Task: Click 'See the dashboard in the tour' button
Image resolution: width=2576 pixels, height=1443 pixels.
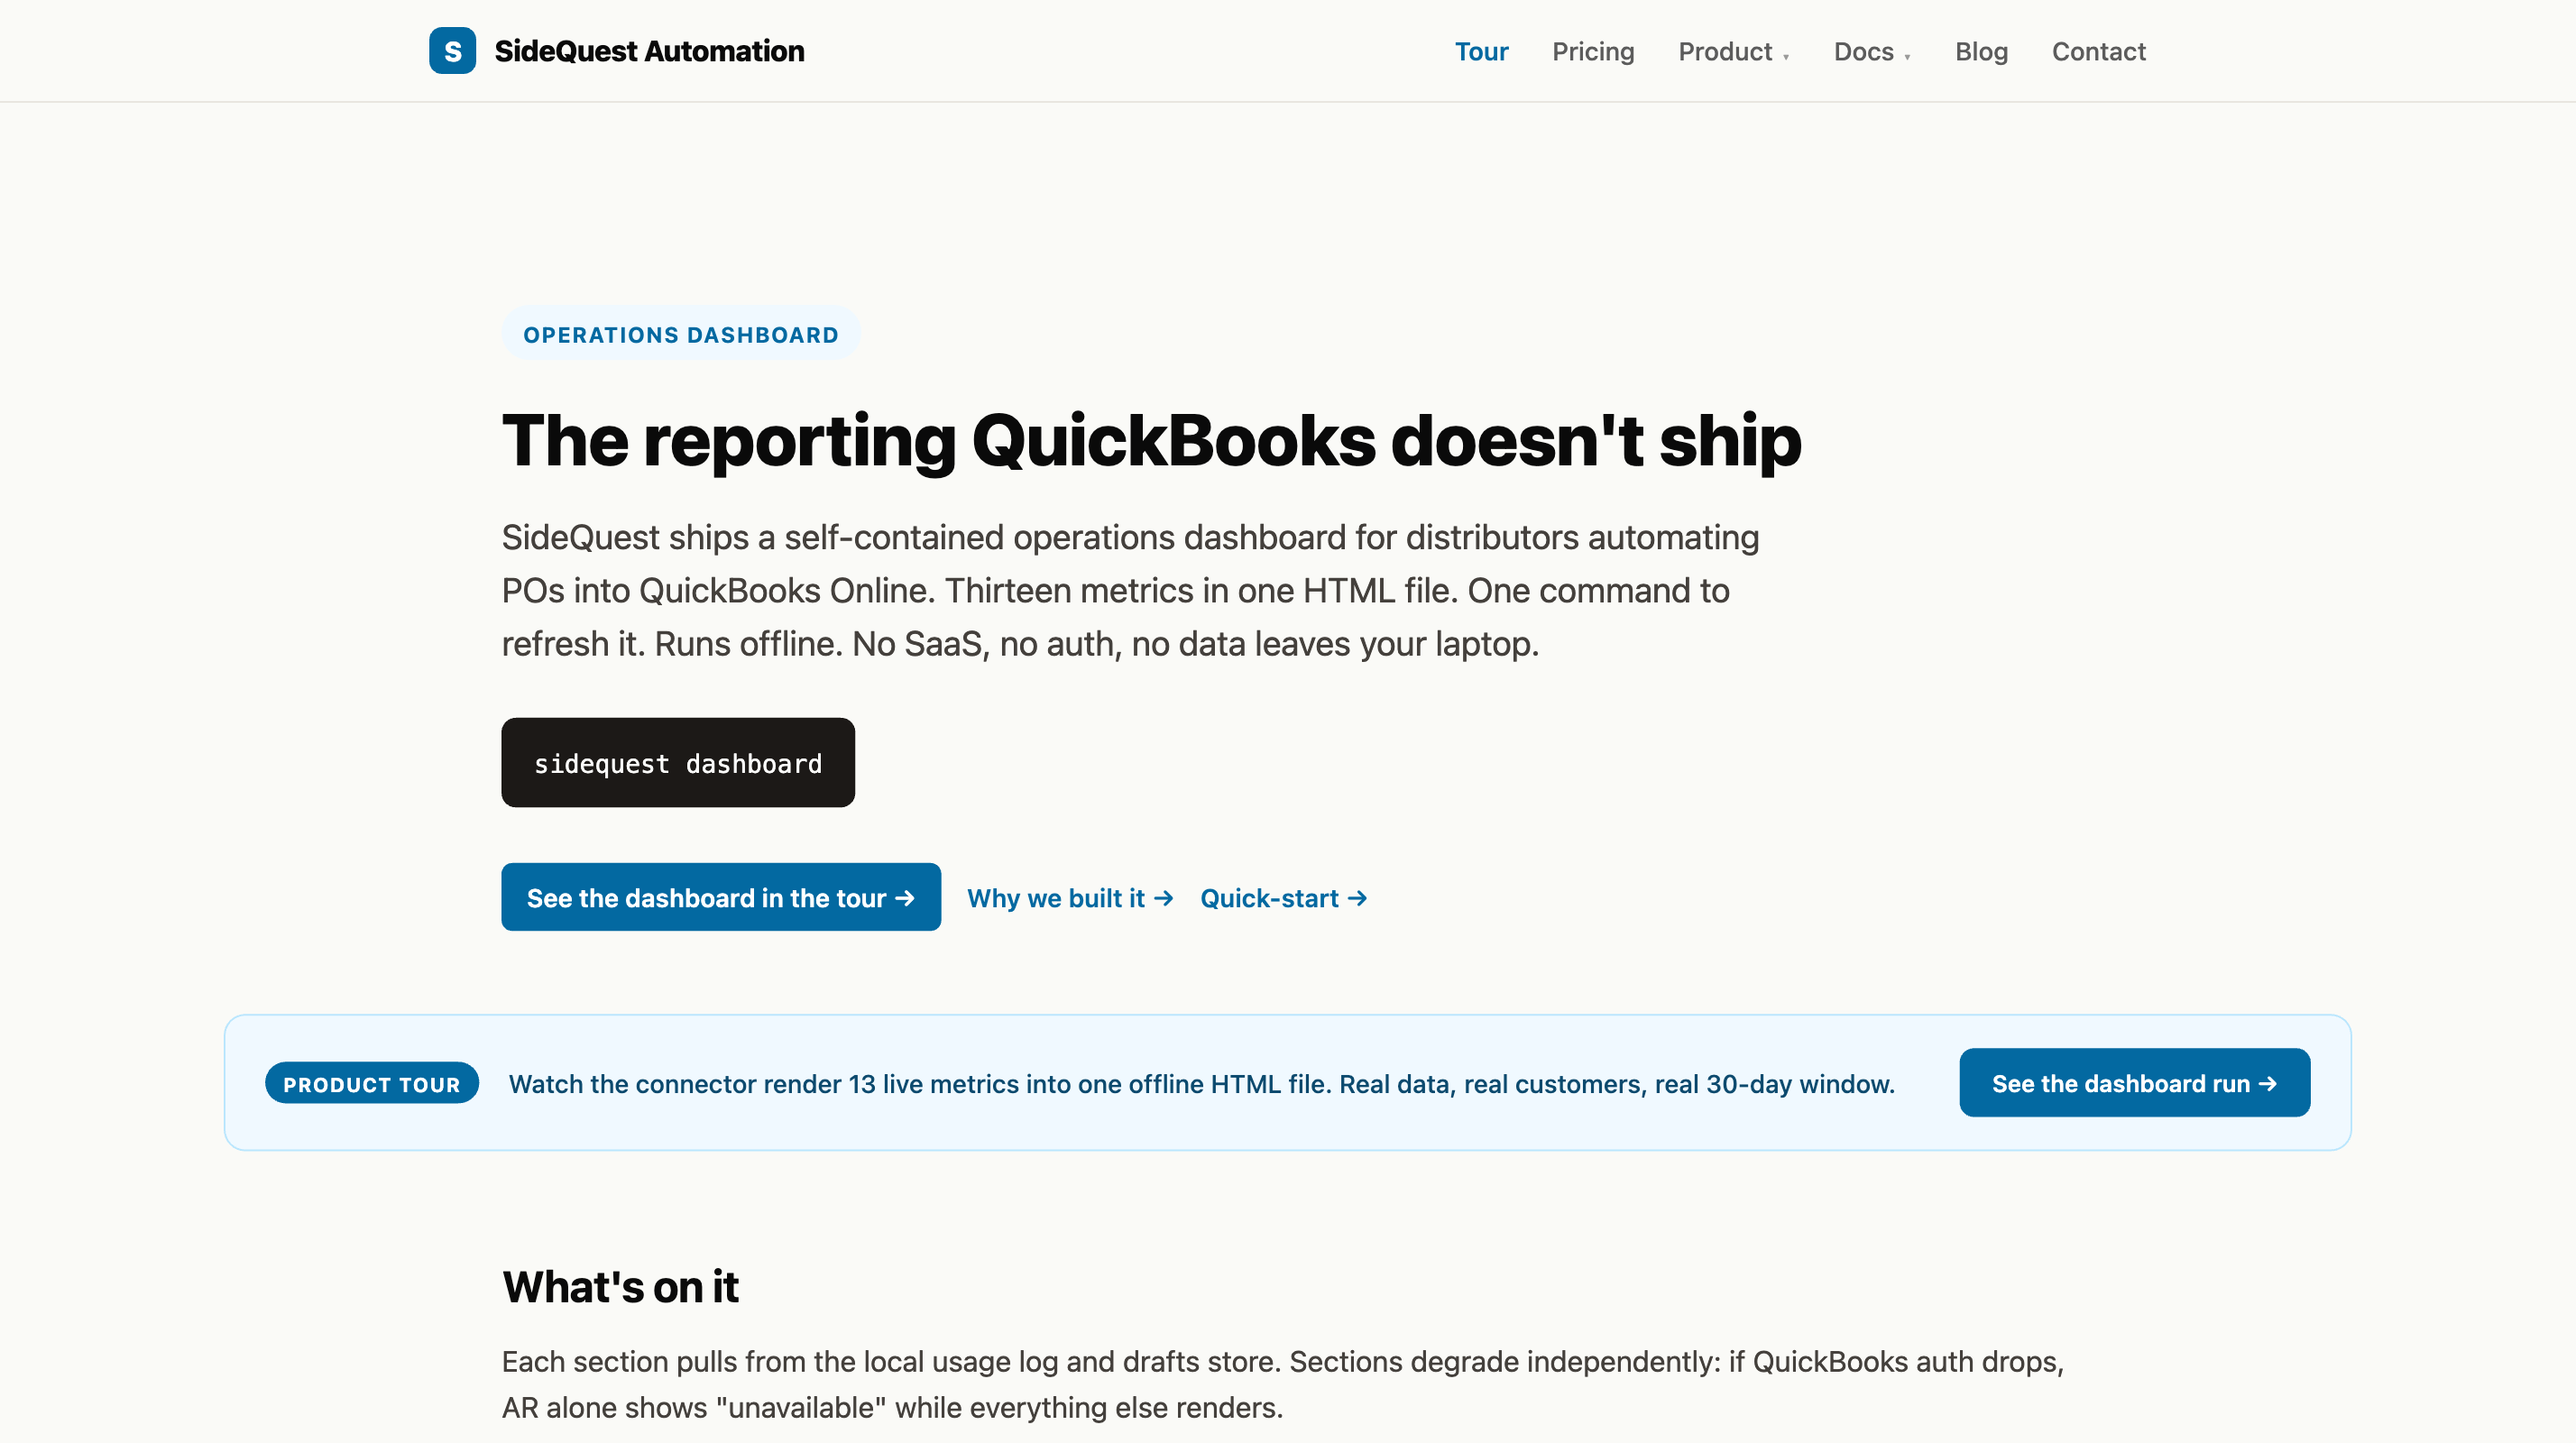Action: click(721, 897)
